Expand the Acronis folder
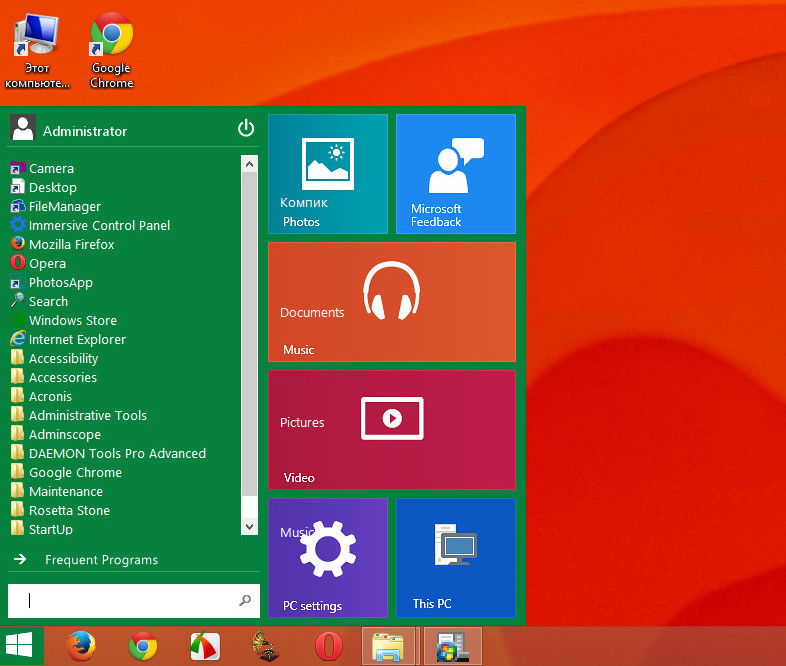The height and width of the screenshot is (666, 786). [41, 397]
